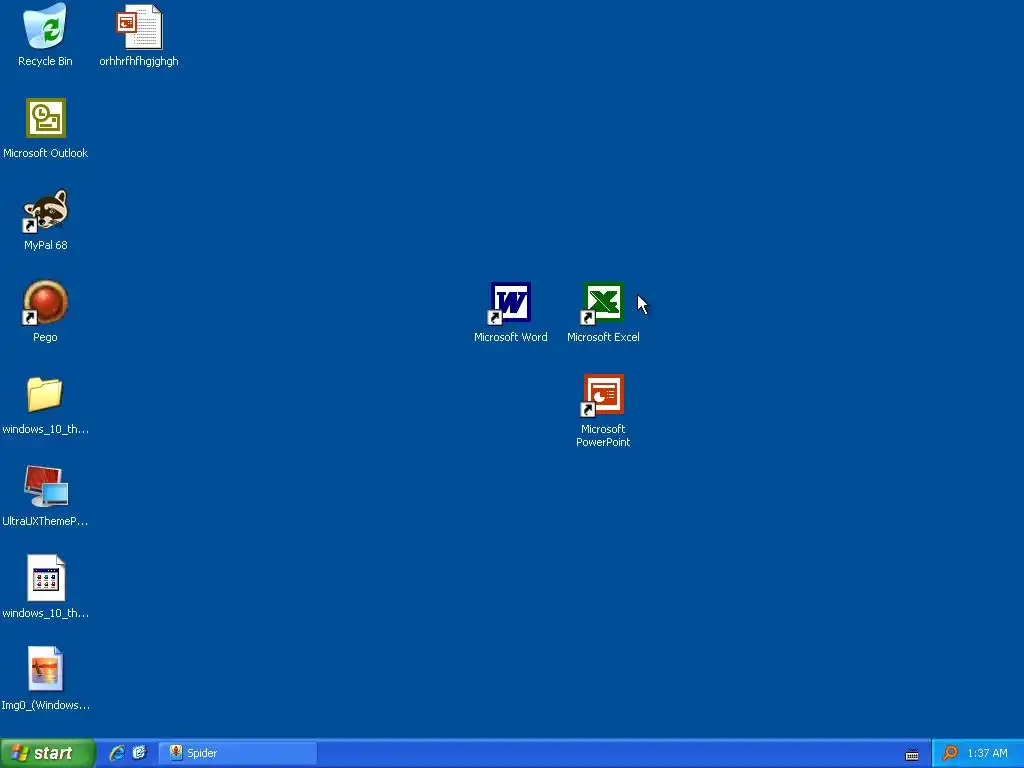
Task: Select the Microsoft Word shortcut
Action: (510, 303)
